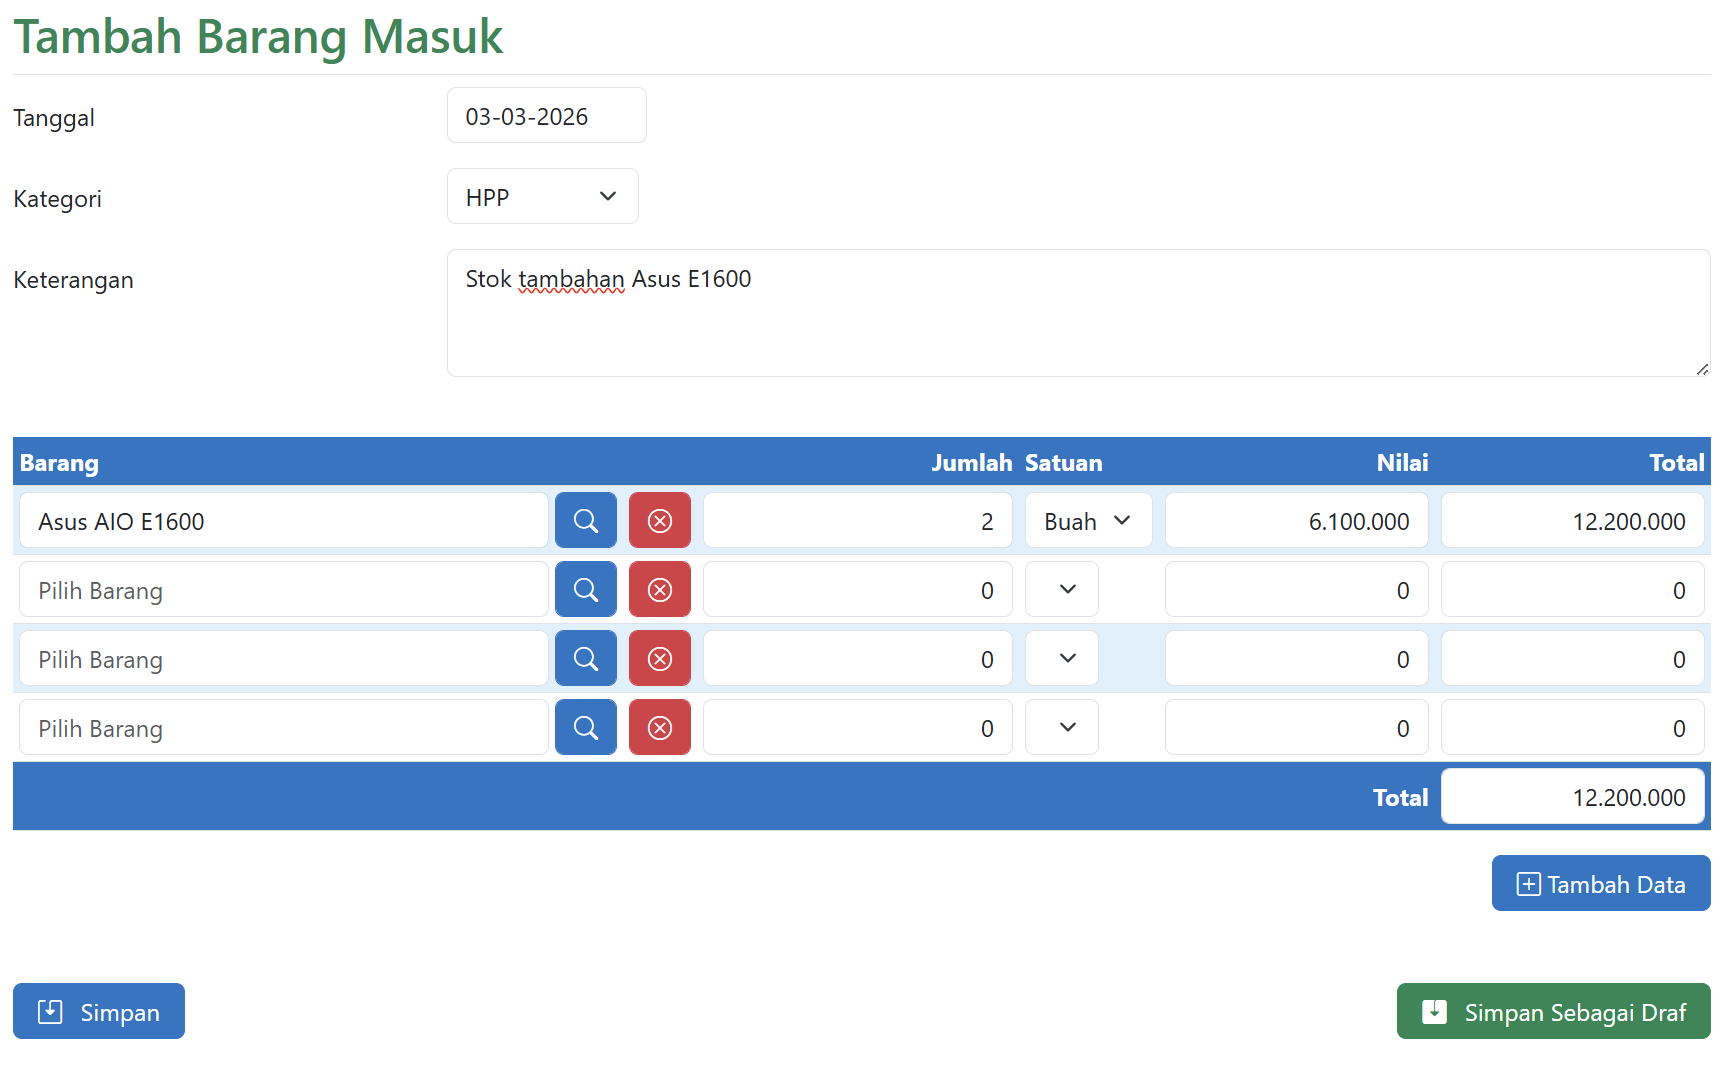Edit Jumlah field in third row

coord(858,658)
